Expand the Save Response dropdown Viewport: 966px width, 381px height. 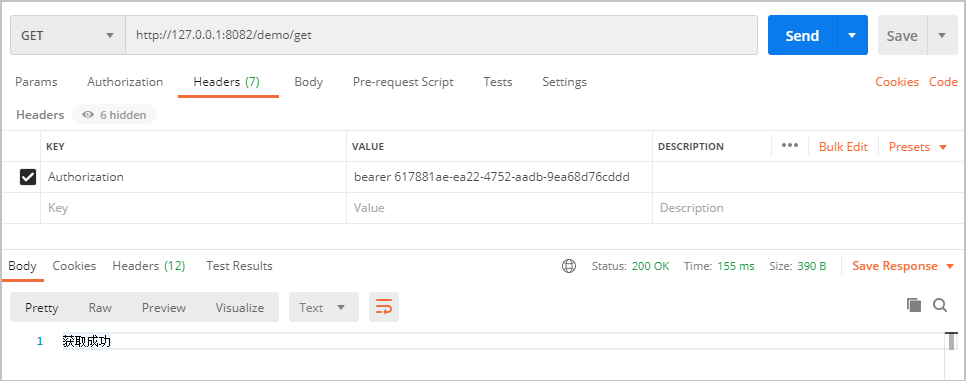(x=903, y=266)
